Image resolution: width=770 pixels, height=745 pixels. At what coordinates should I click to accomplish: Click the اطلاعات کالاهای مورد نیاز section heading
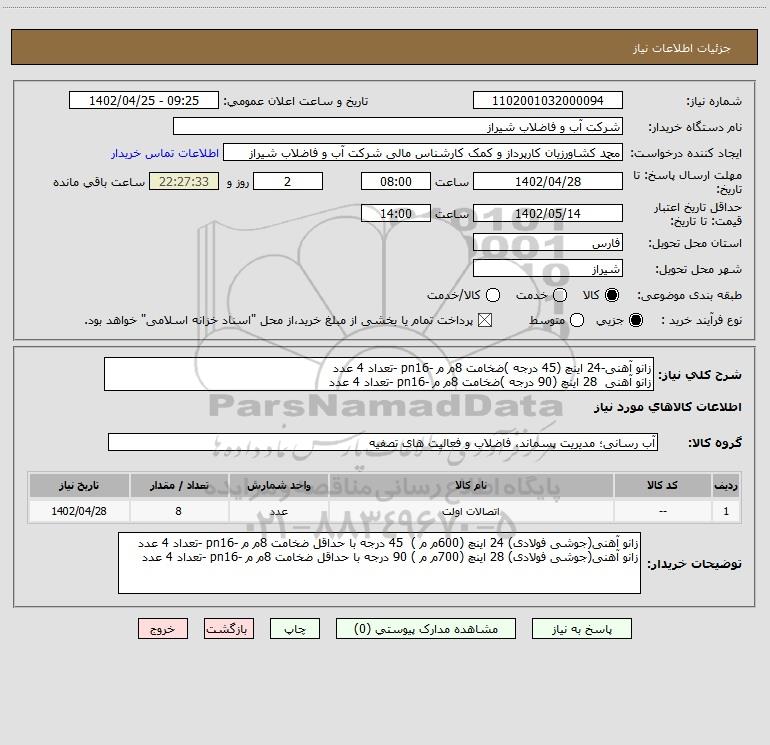pyautogui.click(x=668, y=407)
